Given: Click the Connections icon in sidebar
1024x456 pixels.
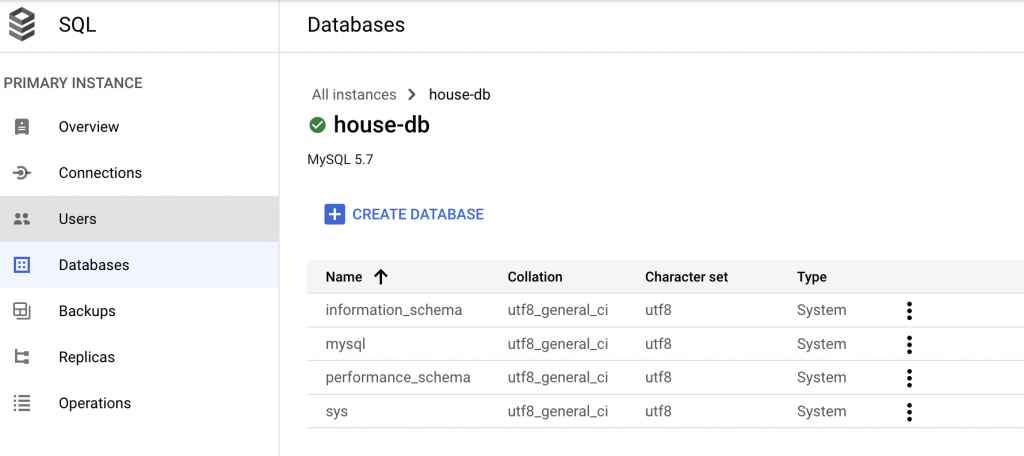Looking at the screenshot, I should (x=22, y=173).
